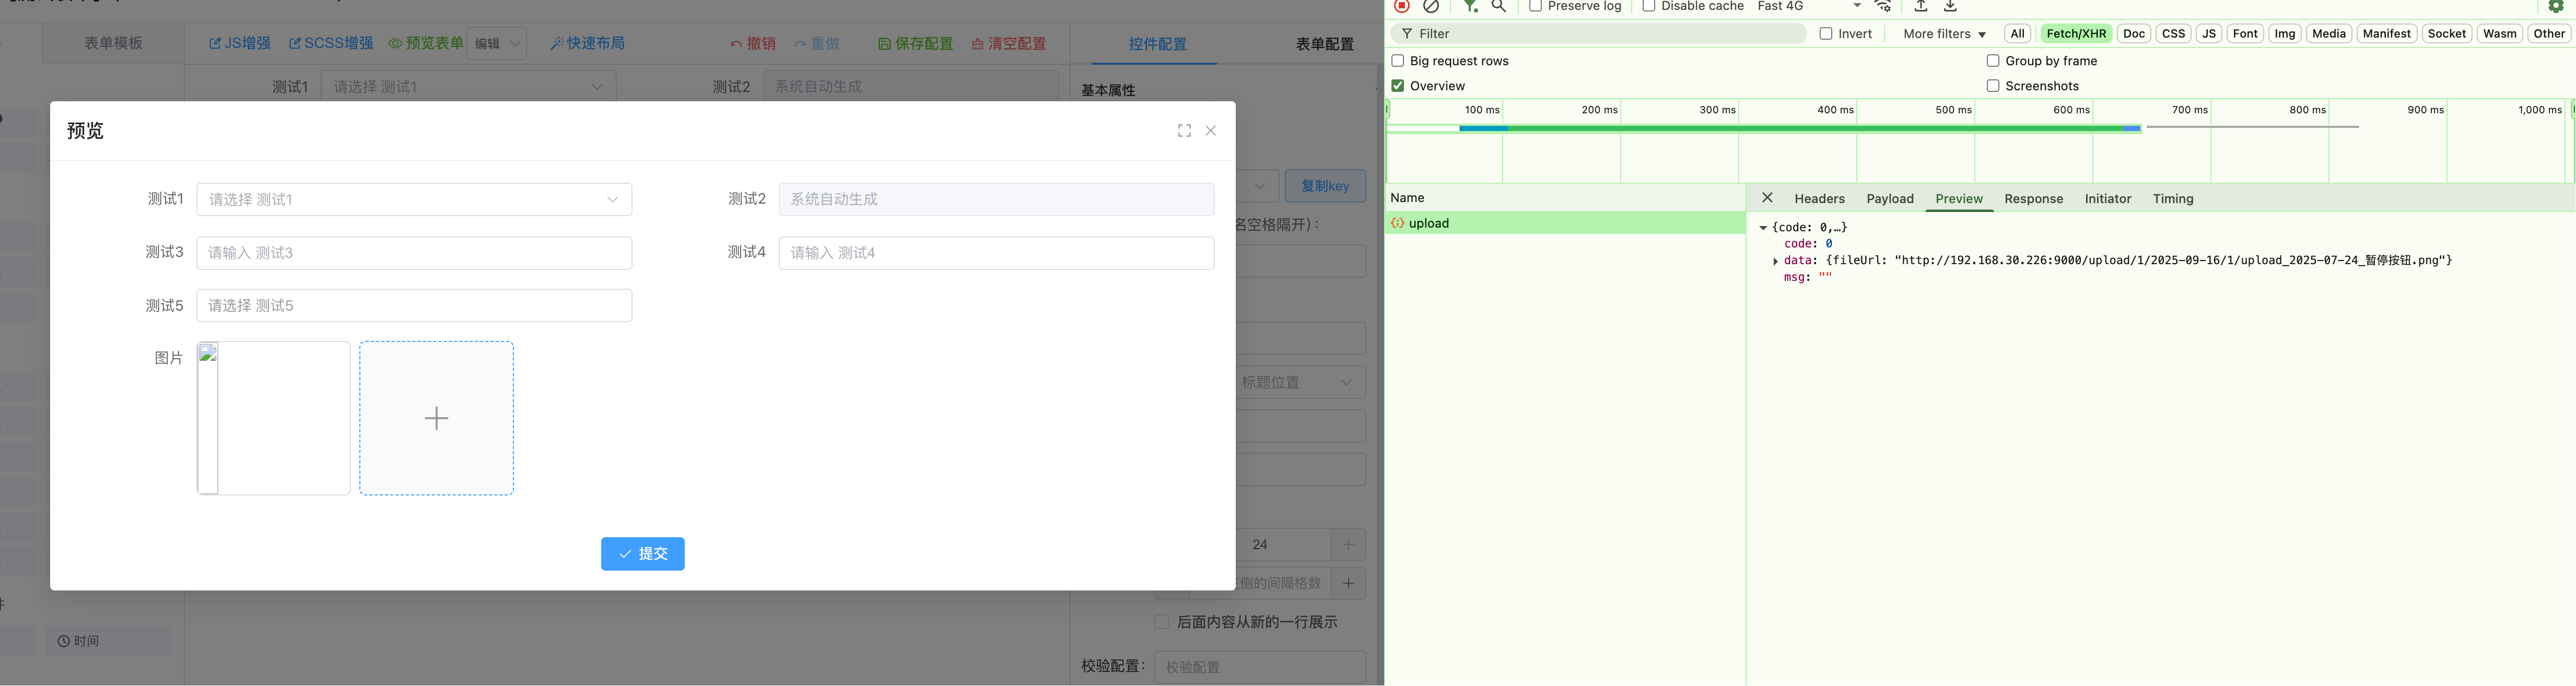Viewport: 2576px width, 686px height.
Task: Close the request details pane
Action: coord(1767,198)
